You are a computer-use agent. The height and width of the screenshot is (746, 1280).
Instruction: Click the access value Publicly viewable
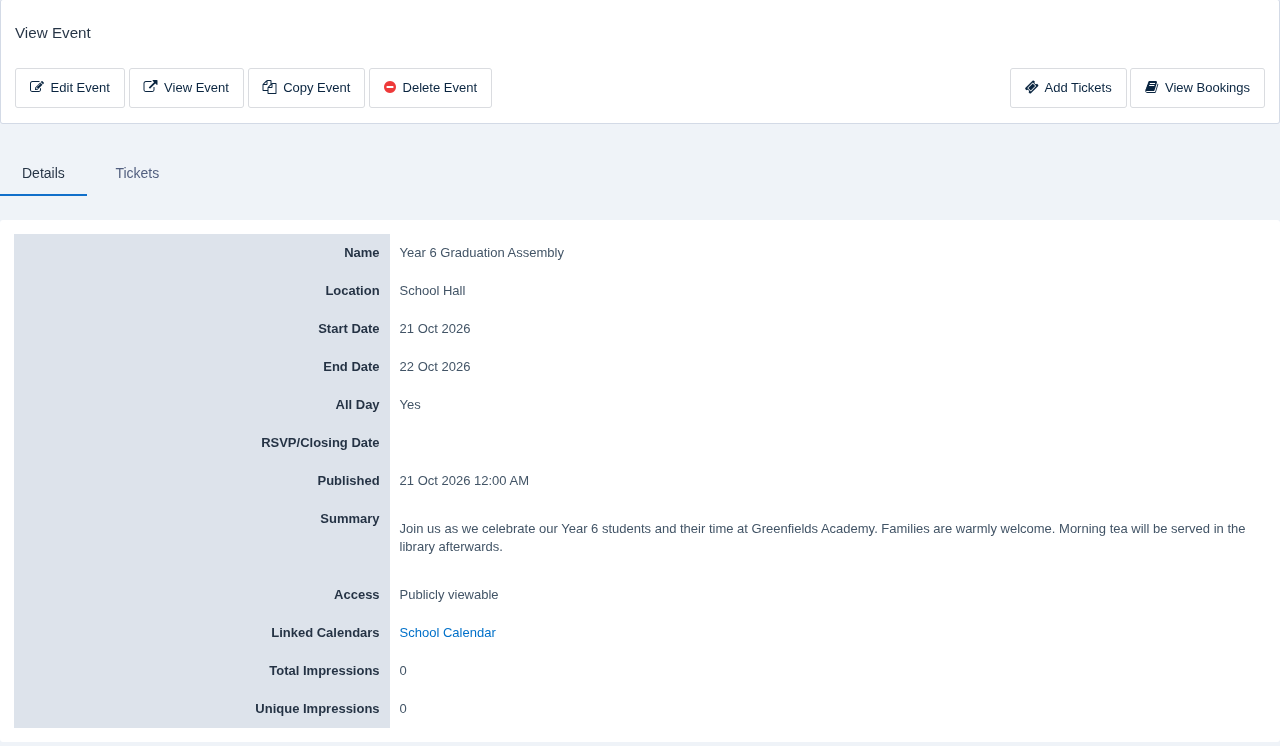pyautogui.click(x=449, y=595)
